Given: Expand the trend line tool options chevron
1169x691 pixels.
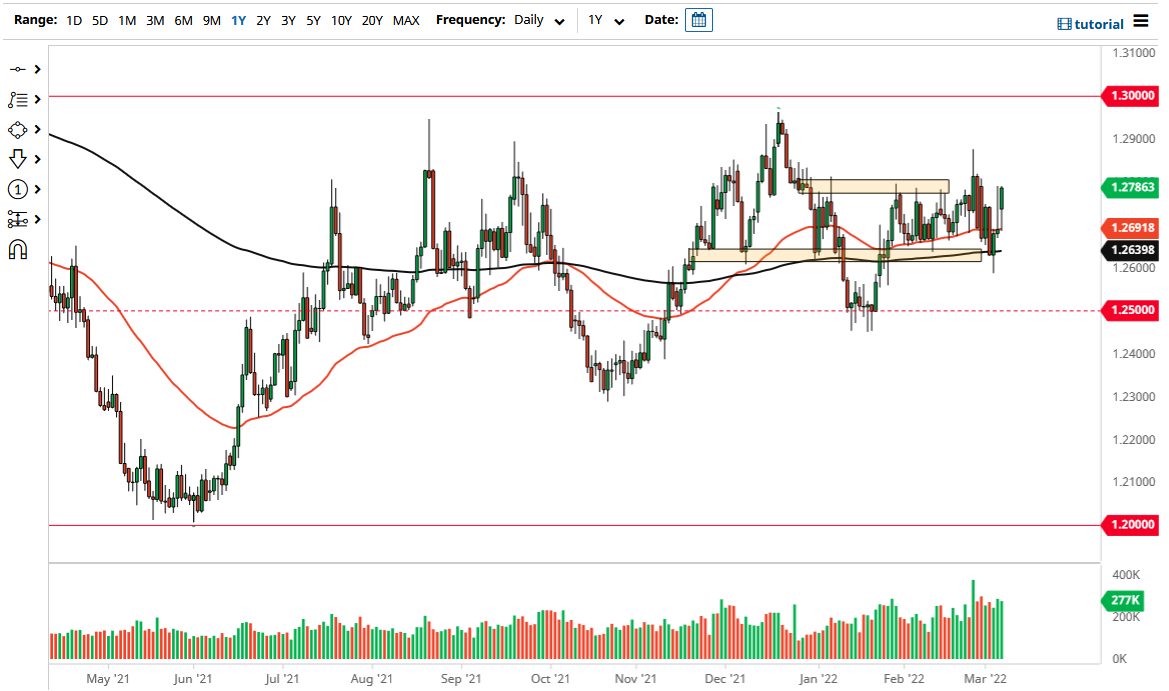Looking at the screenshot, I should [37, 69].
